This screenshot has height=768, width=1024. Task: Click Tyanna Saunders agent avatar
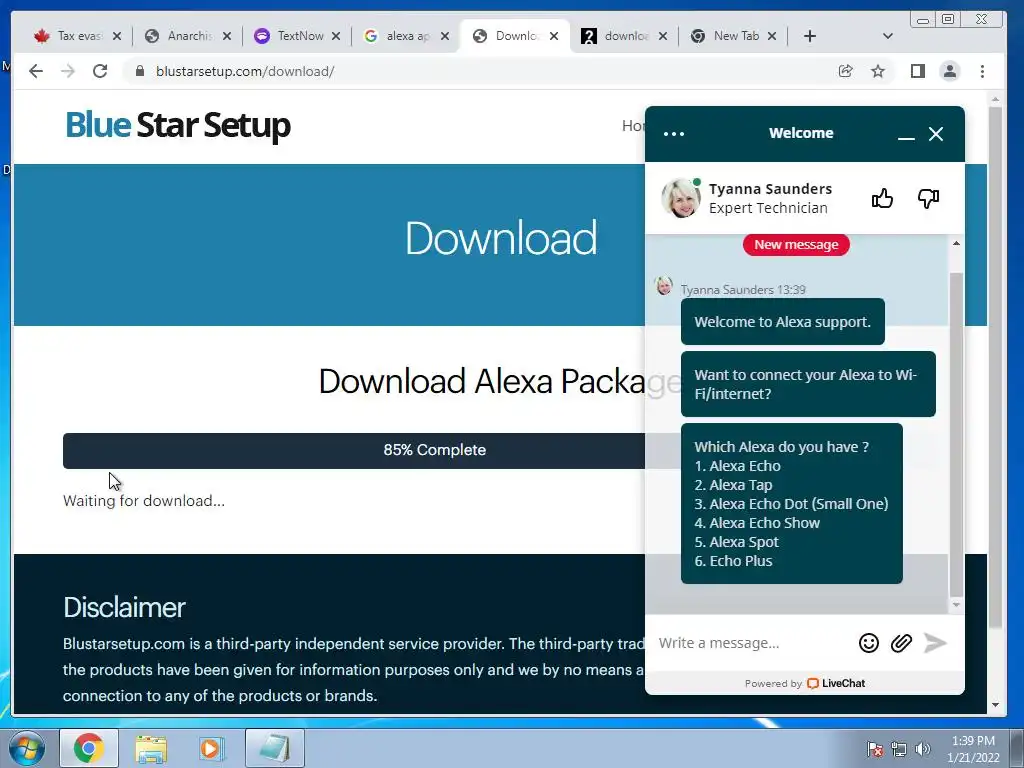[x=681, y=197]
